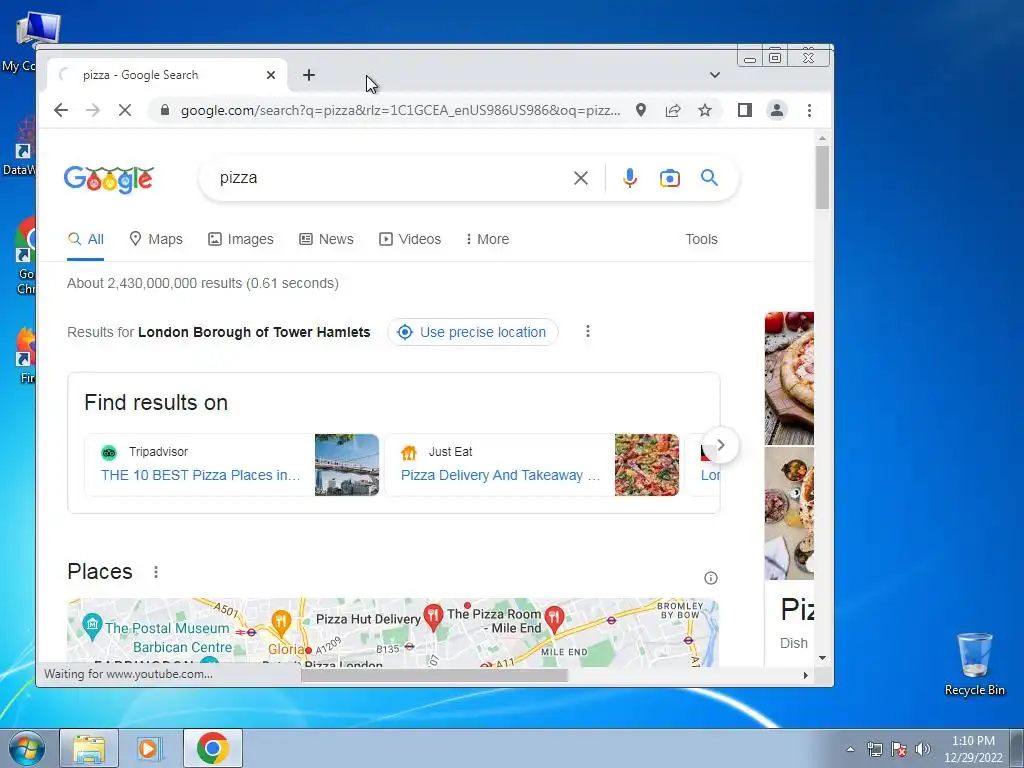Open the Windows Start menu
Viewport: 1024px width, 768px height.
click(x=26, y=748)
